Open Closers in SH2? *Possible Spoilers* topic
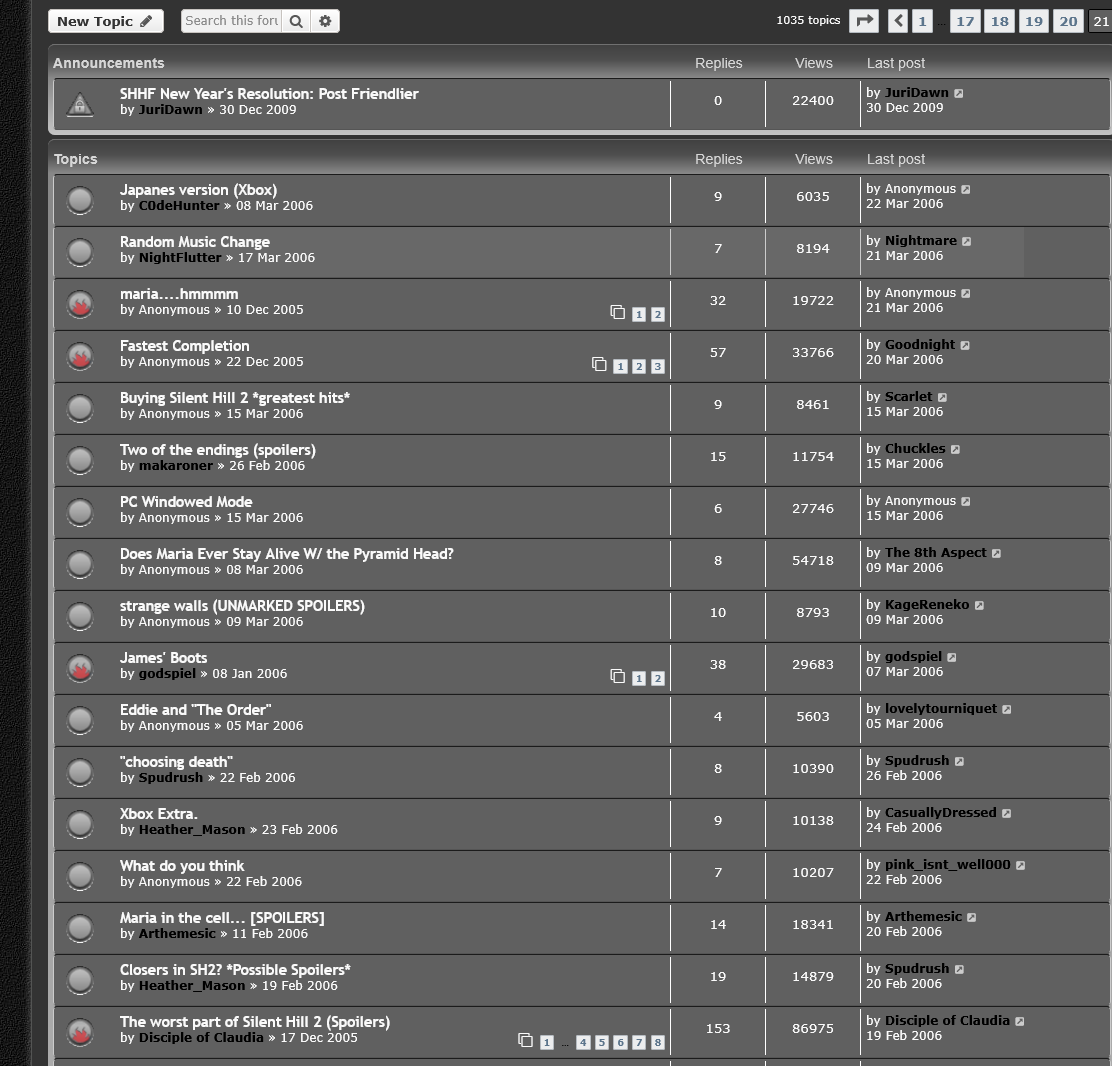 (x=235, y=970)
